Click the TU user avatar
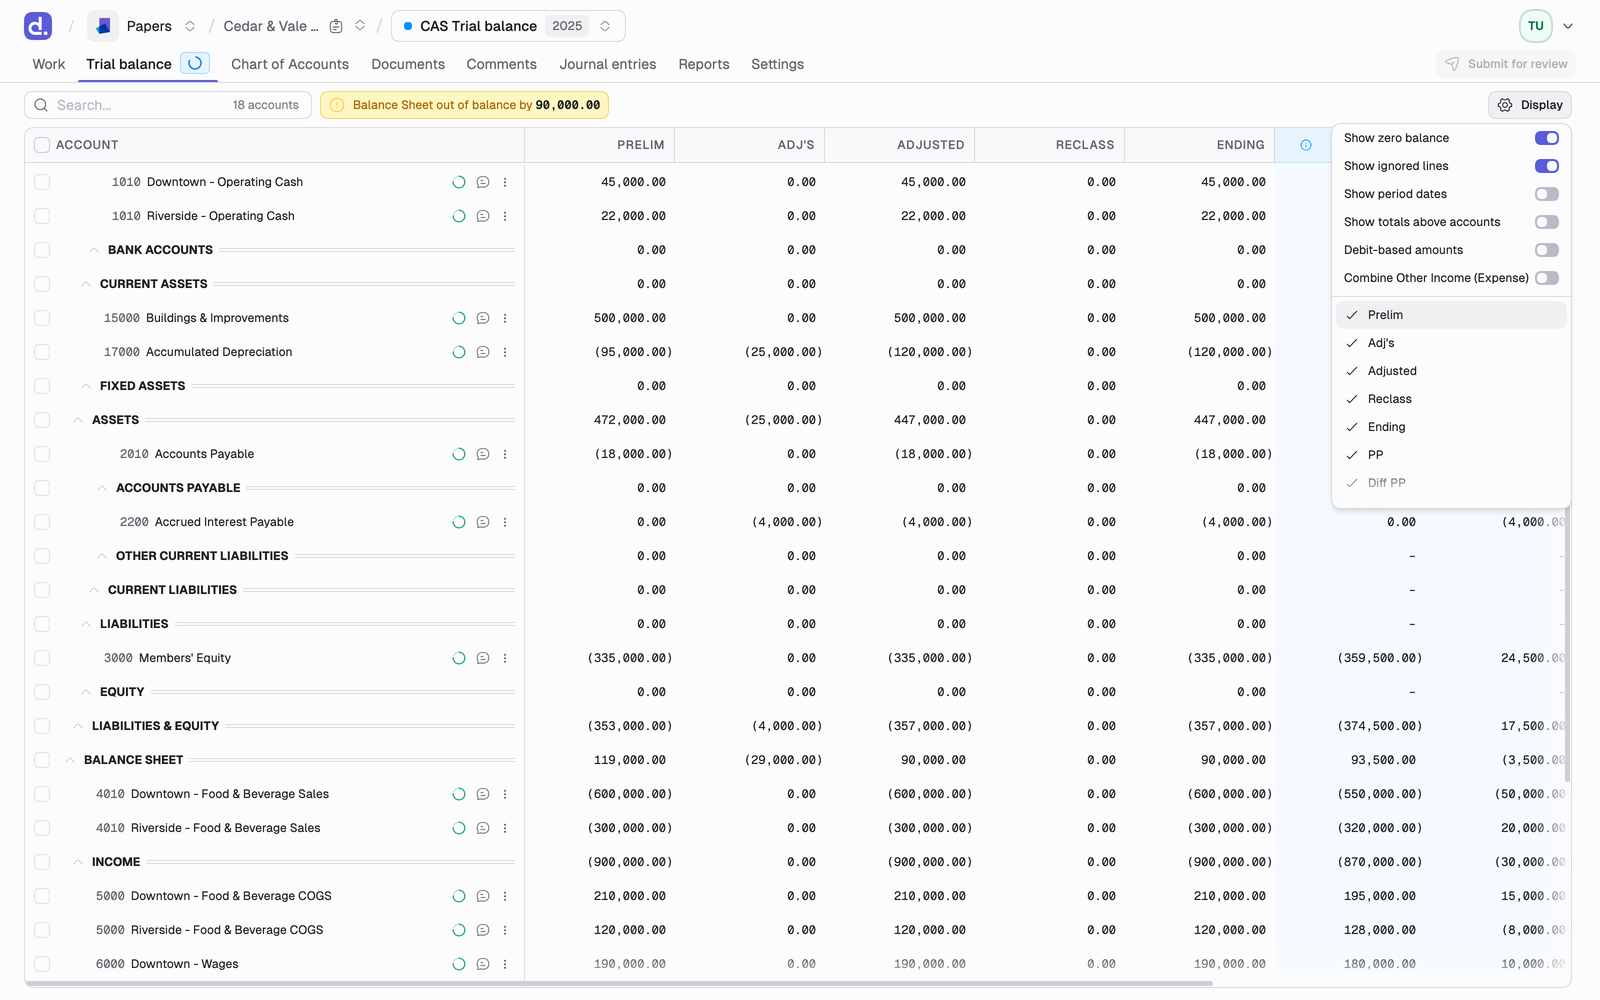 (x=1536, y=26)
